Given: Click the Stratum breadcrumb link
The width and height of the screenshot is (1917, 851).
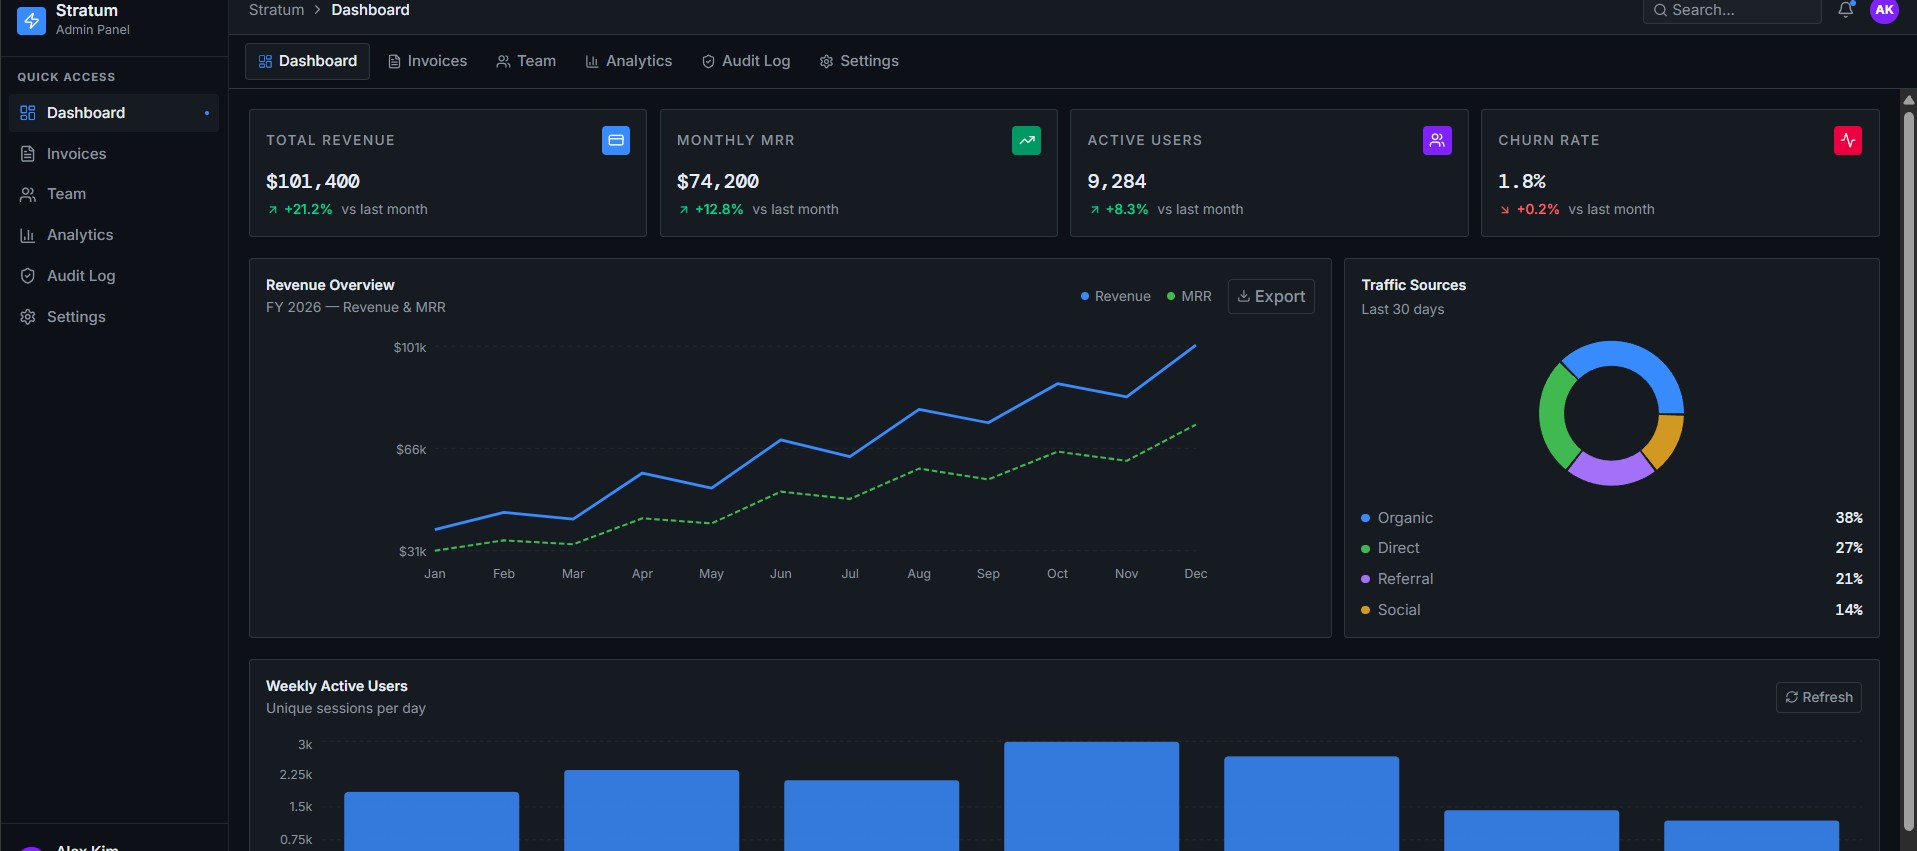Looking at the screenshot, I should click(x=276, y=10).
